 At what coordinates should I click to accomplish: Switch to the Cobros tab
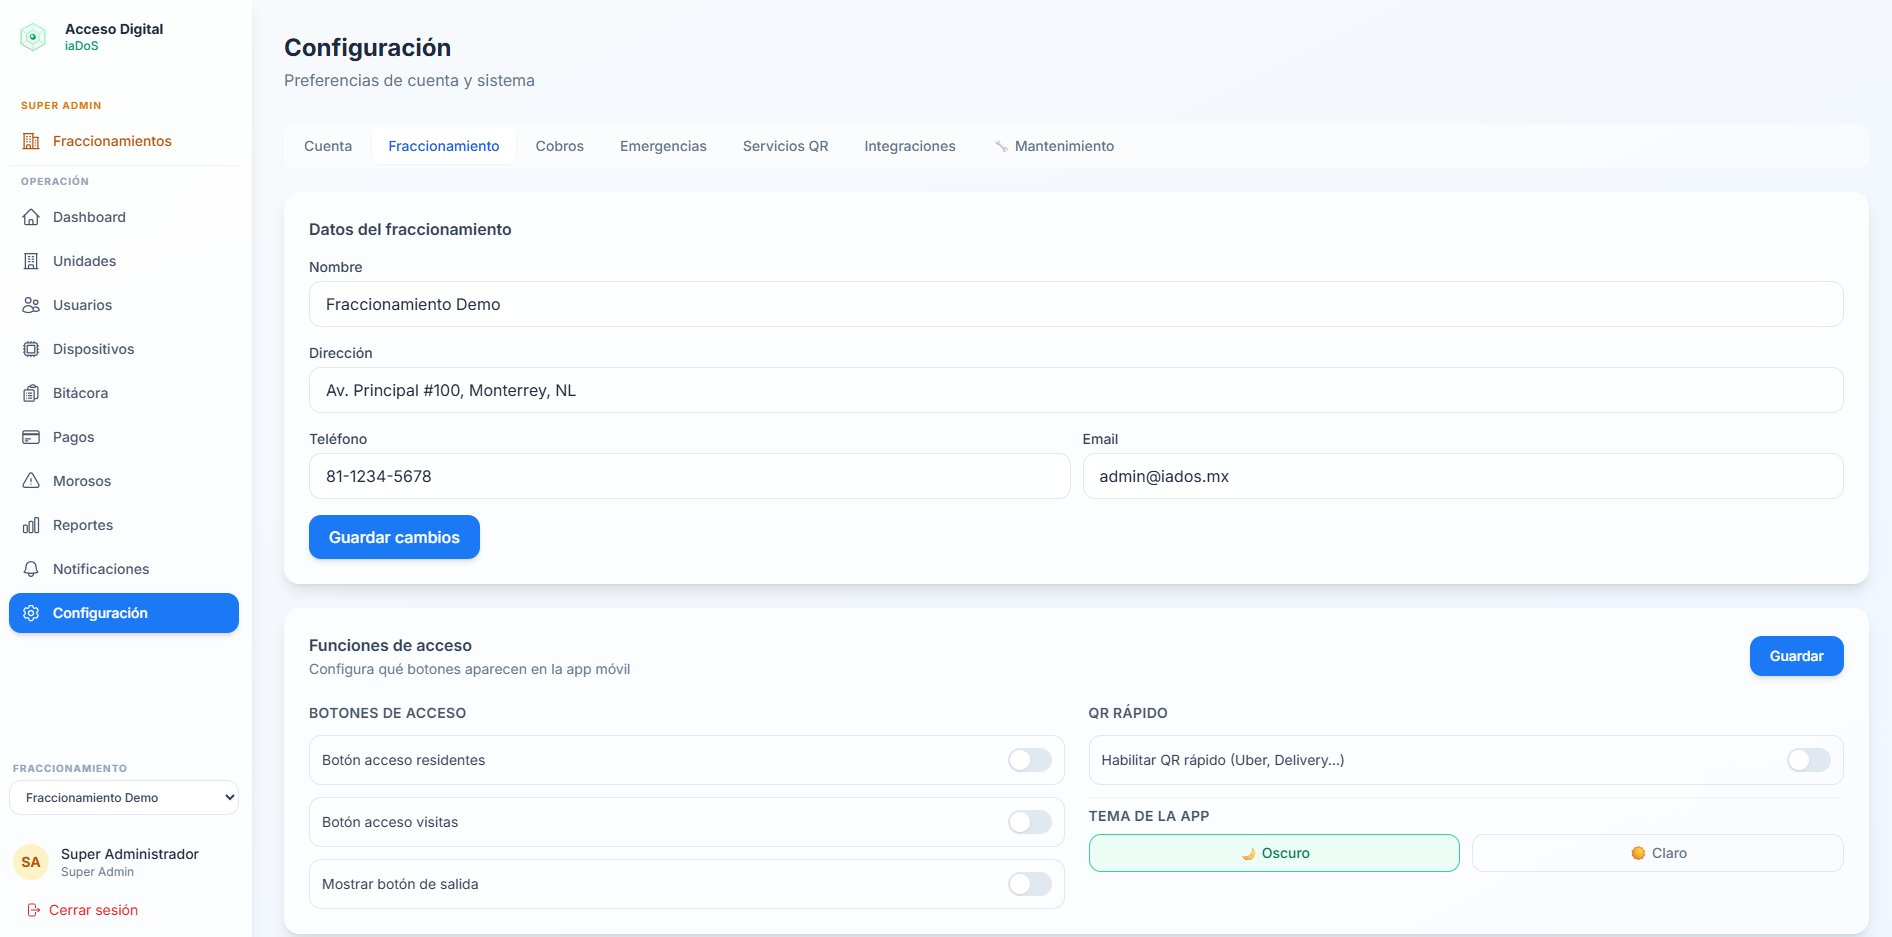coord(559,146)
